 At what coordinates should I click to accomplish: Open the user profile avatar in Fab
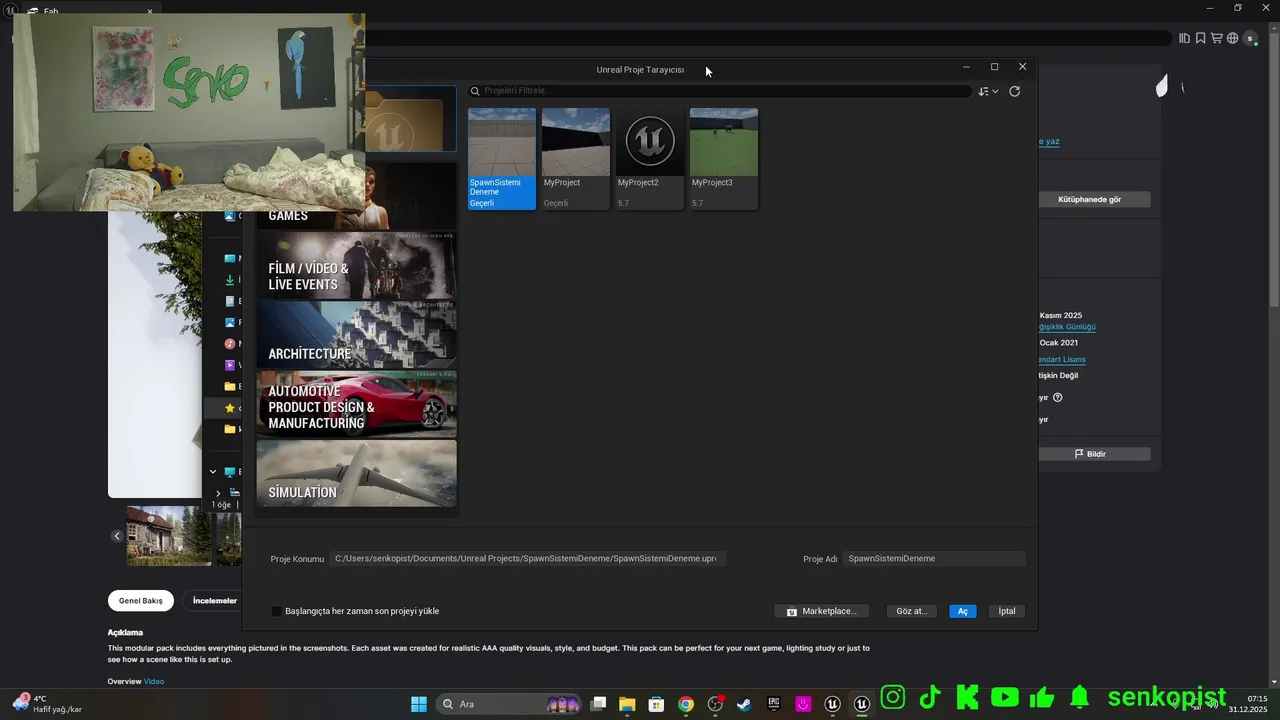1250,38
